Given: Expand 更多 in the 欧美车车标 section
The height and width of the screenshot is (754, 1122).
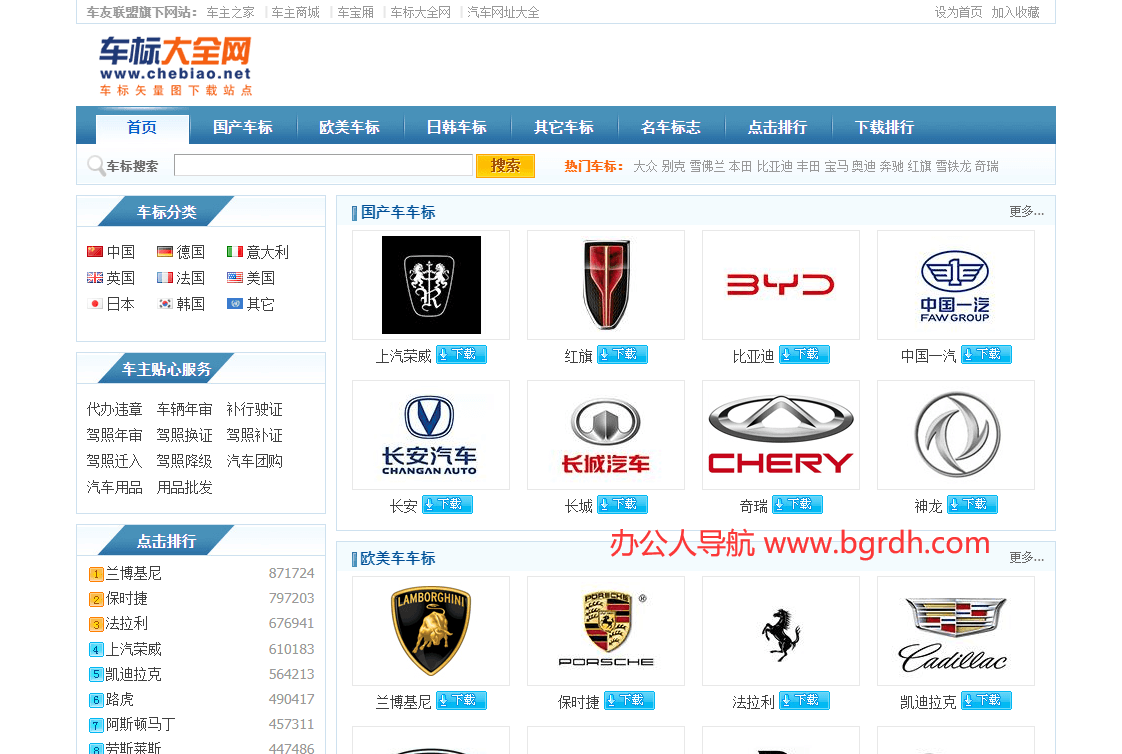Looking at the screenshot, I should [1025, 558].
